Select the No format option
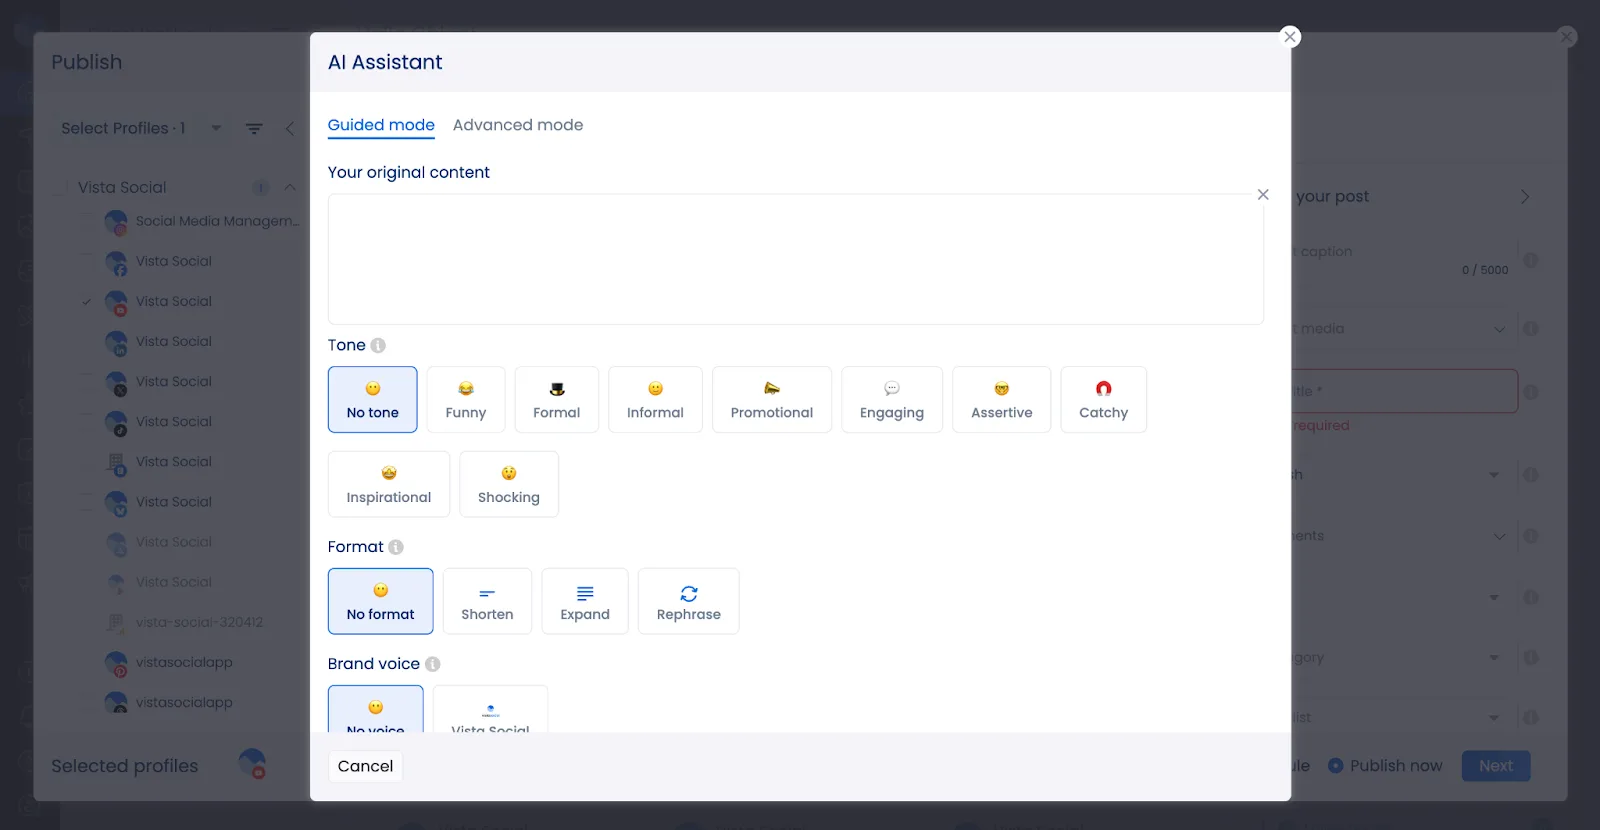The width and height of the screenshot is (1600, 830). click(380, 601)
